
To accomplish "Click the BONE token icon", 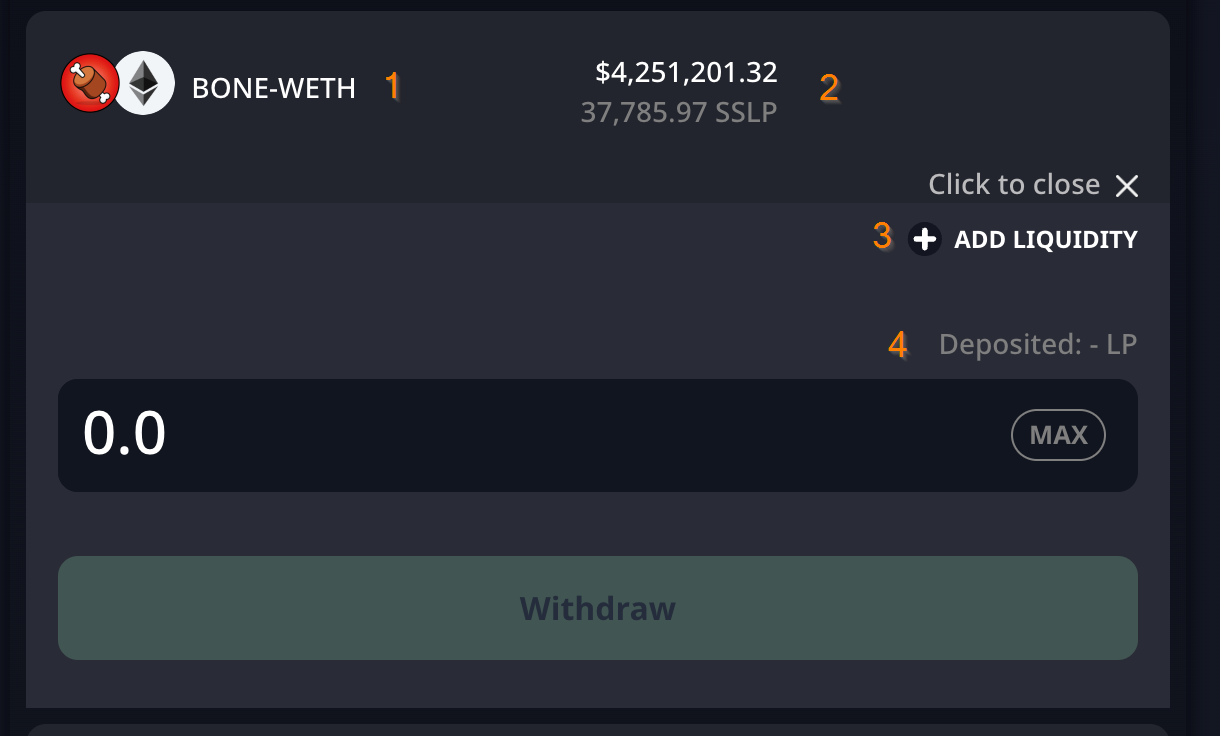I will pyautogui.click(x=90, y=82).
